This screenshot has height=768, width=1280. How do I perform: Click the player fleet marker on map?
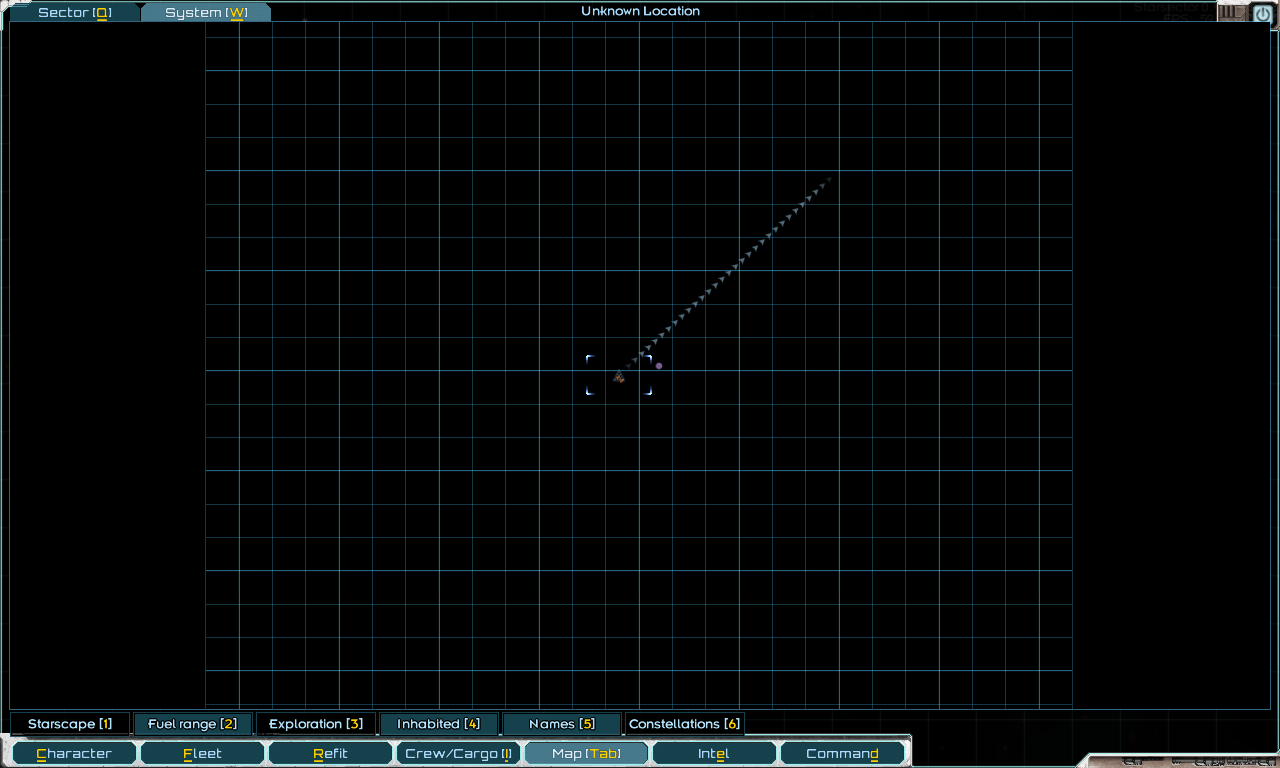[x=619, y=377]
